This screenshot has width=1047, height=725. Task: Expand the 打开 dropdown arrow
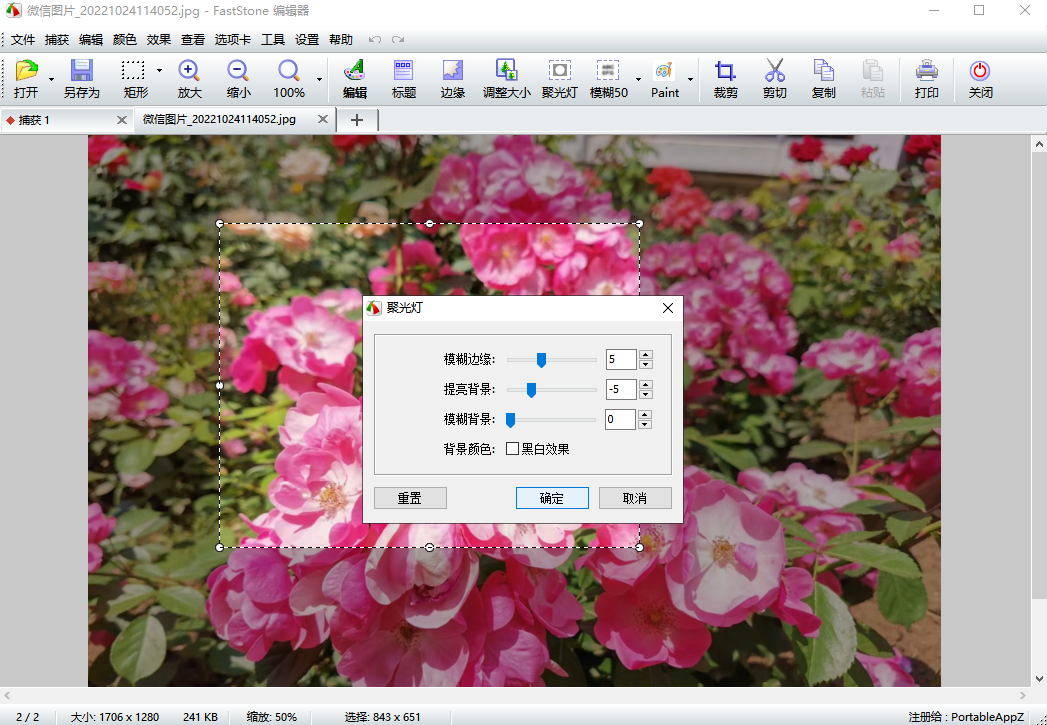point(51,78)
